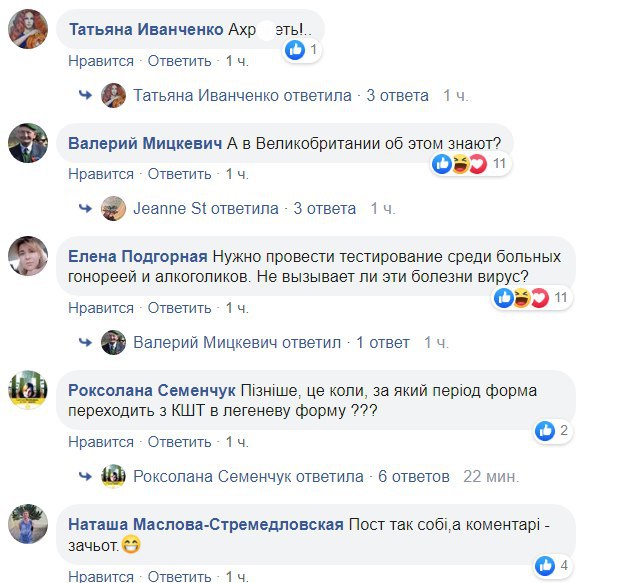Image resolution: width=617 pixels, height=583 pixels.
Task: Click Ответить under Татьяна Иванченко's comment
Action: coord(179,61)
